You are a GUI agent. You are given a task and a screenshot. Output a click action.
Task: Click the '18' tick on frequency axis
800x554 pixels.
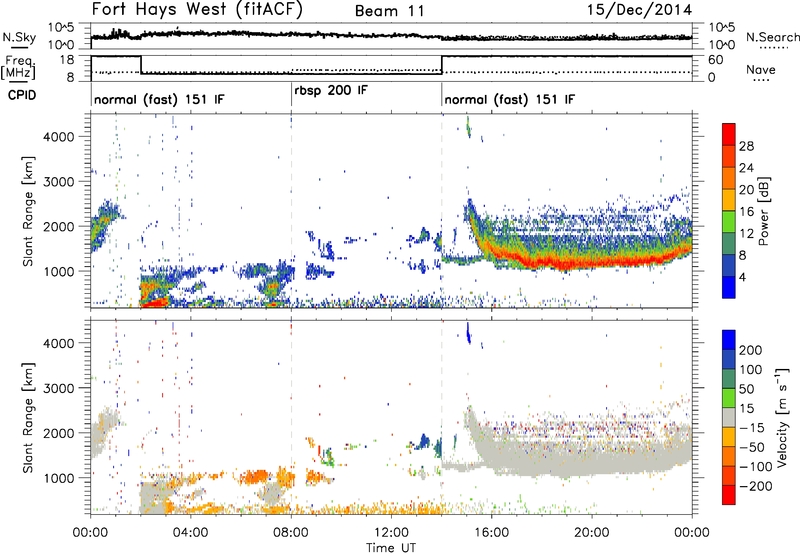click(67, 60)
